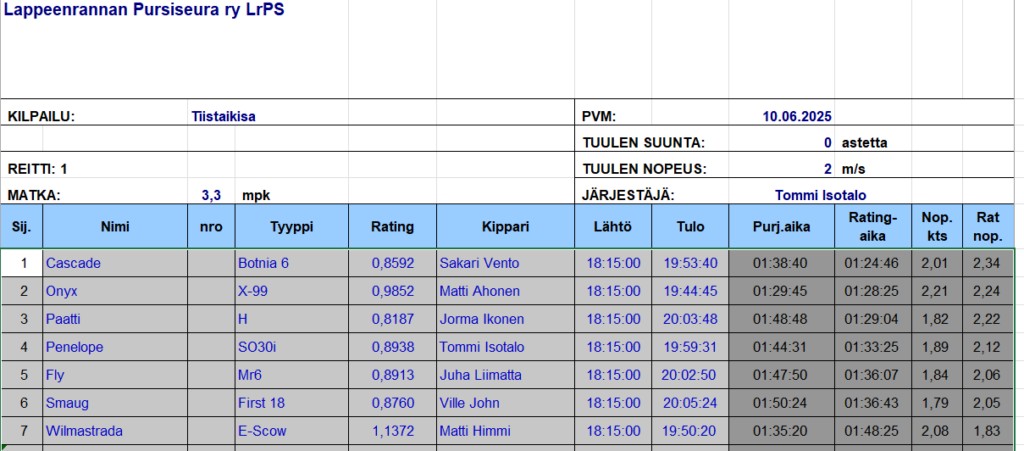Click the Rating column header
Viewport: 1024px width, 451px height.
(x=392, y=227)
